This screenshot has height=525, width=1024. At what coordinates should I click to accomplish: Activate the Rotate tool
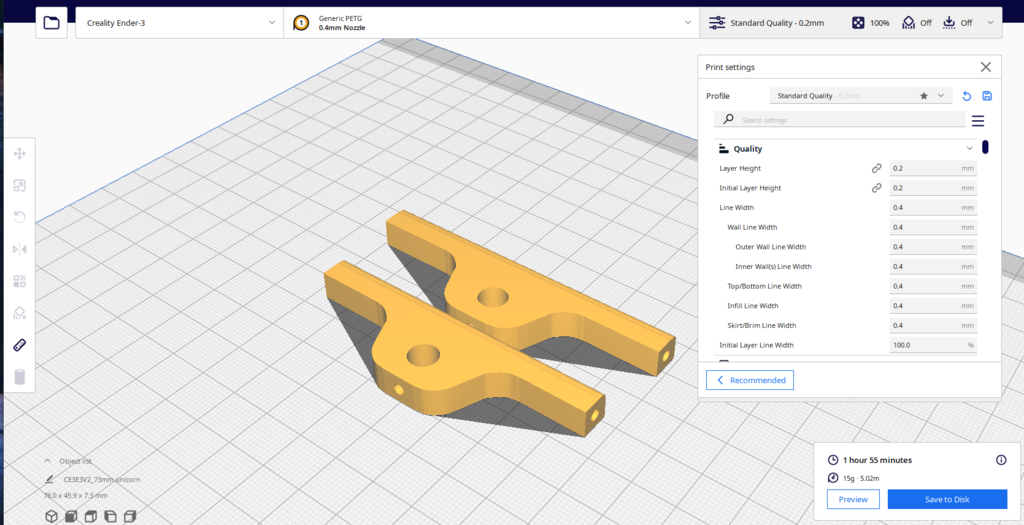[19, 217]
